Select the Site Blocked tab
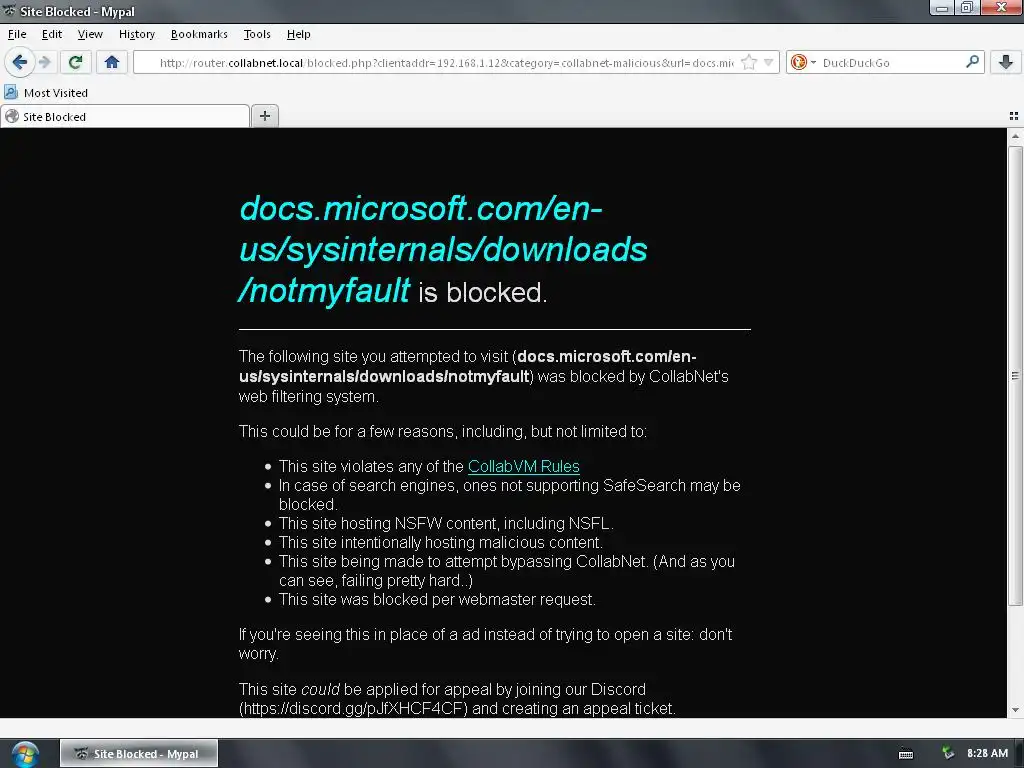This screenshot has width=1024, height=768. pyautogui.click(x=125, y=116)
